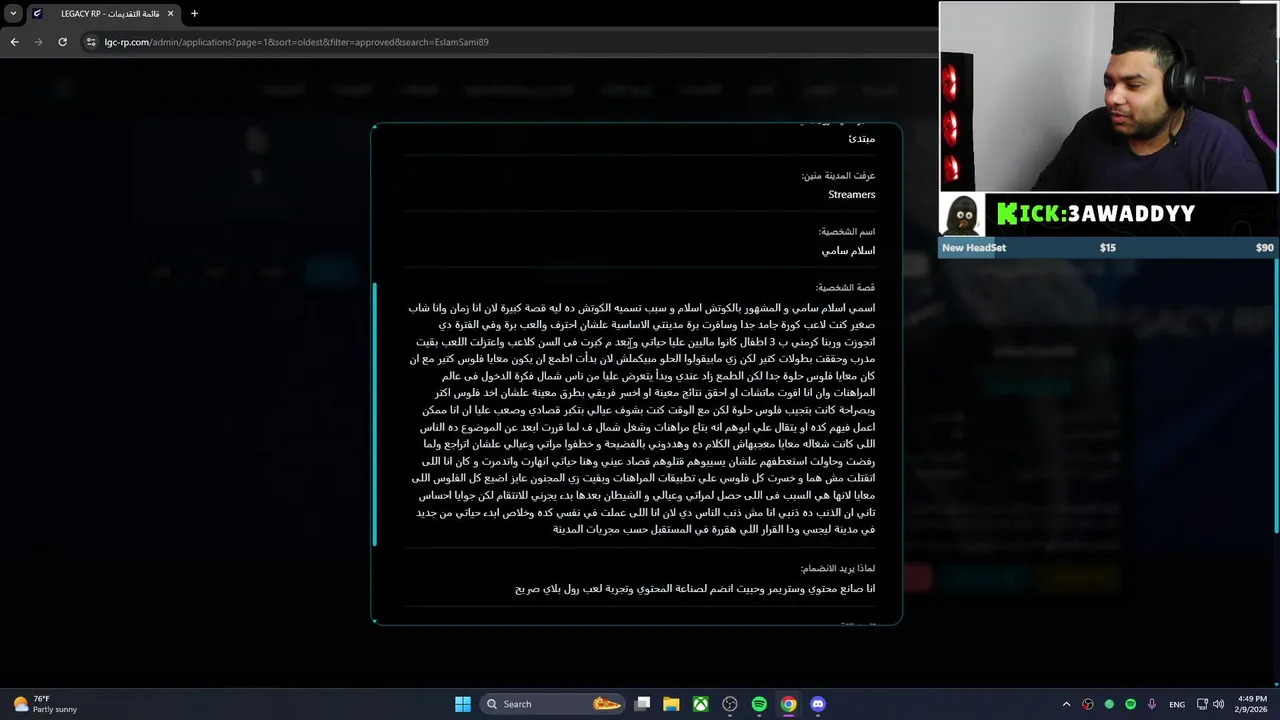Open OBS Studio from the taskbar
Image resolution: width=1280 pixels, height=720 pixels.
[x=730, y=704]
